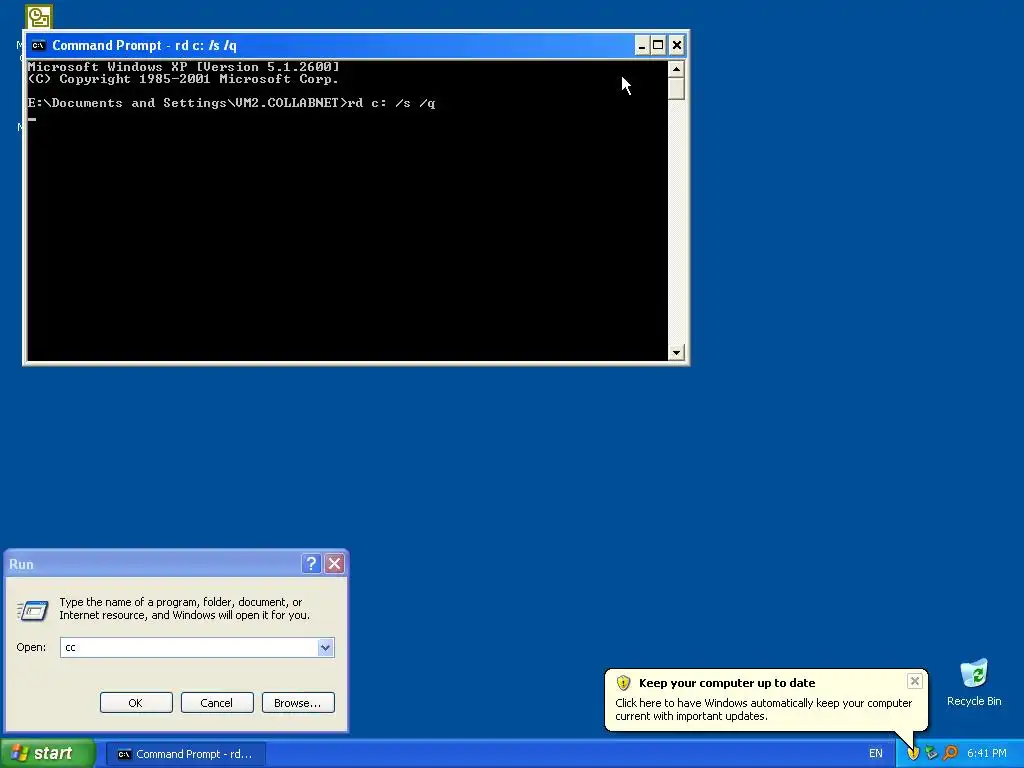Click OK in the Run dialog

tap(136, 703)
